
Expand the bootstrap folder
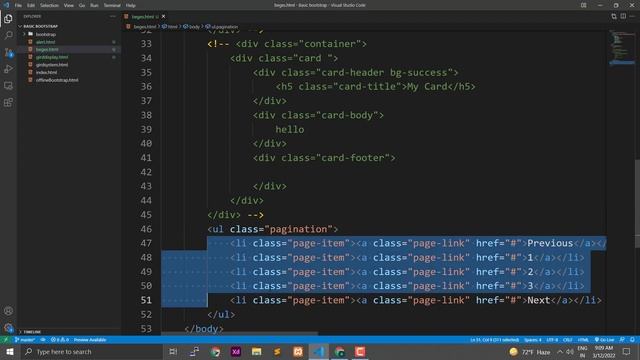[46, 34]
